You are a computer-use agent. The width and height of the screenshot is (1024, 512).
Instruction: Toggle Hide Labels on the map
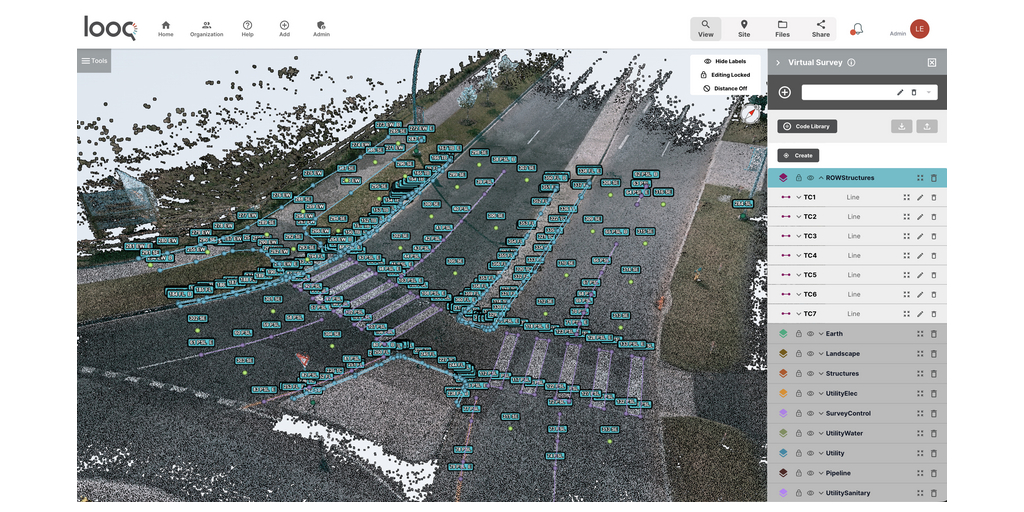pyautogui.click(x=725, y=61)
